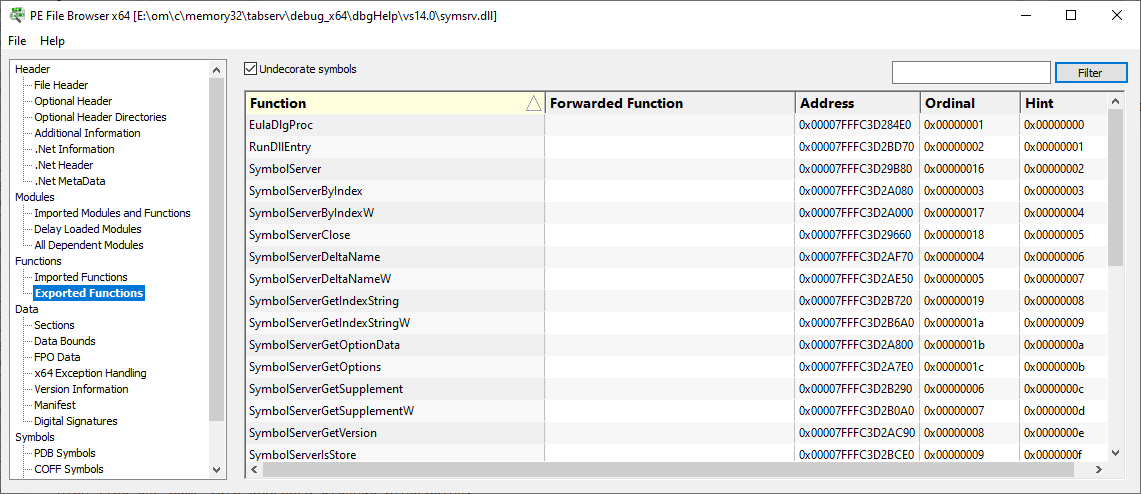This screenshot has width=1141, height=494.
Task: Toggle the Undecorate symbols checkbox
Action: pyautogui.click(x=251, y=69)
